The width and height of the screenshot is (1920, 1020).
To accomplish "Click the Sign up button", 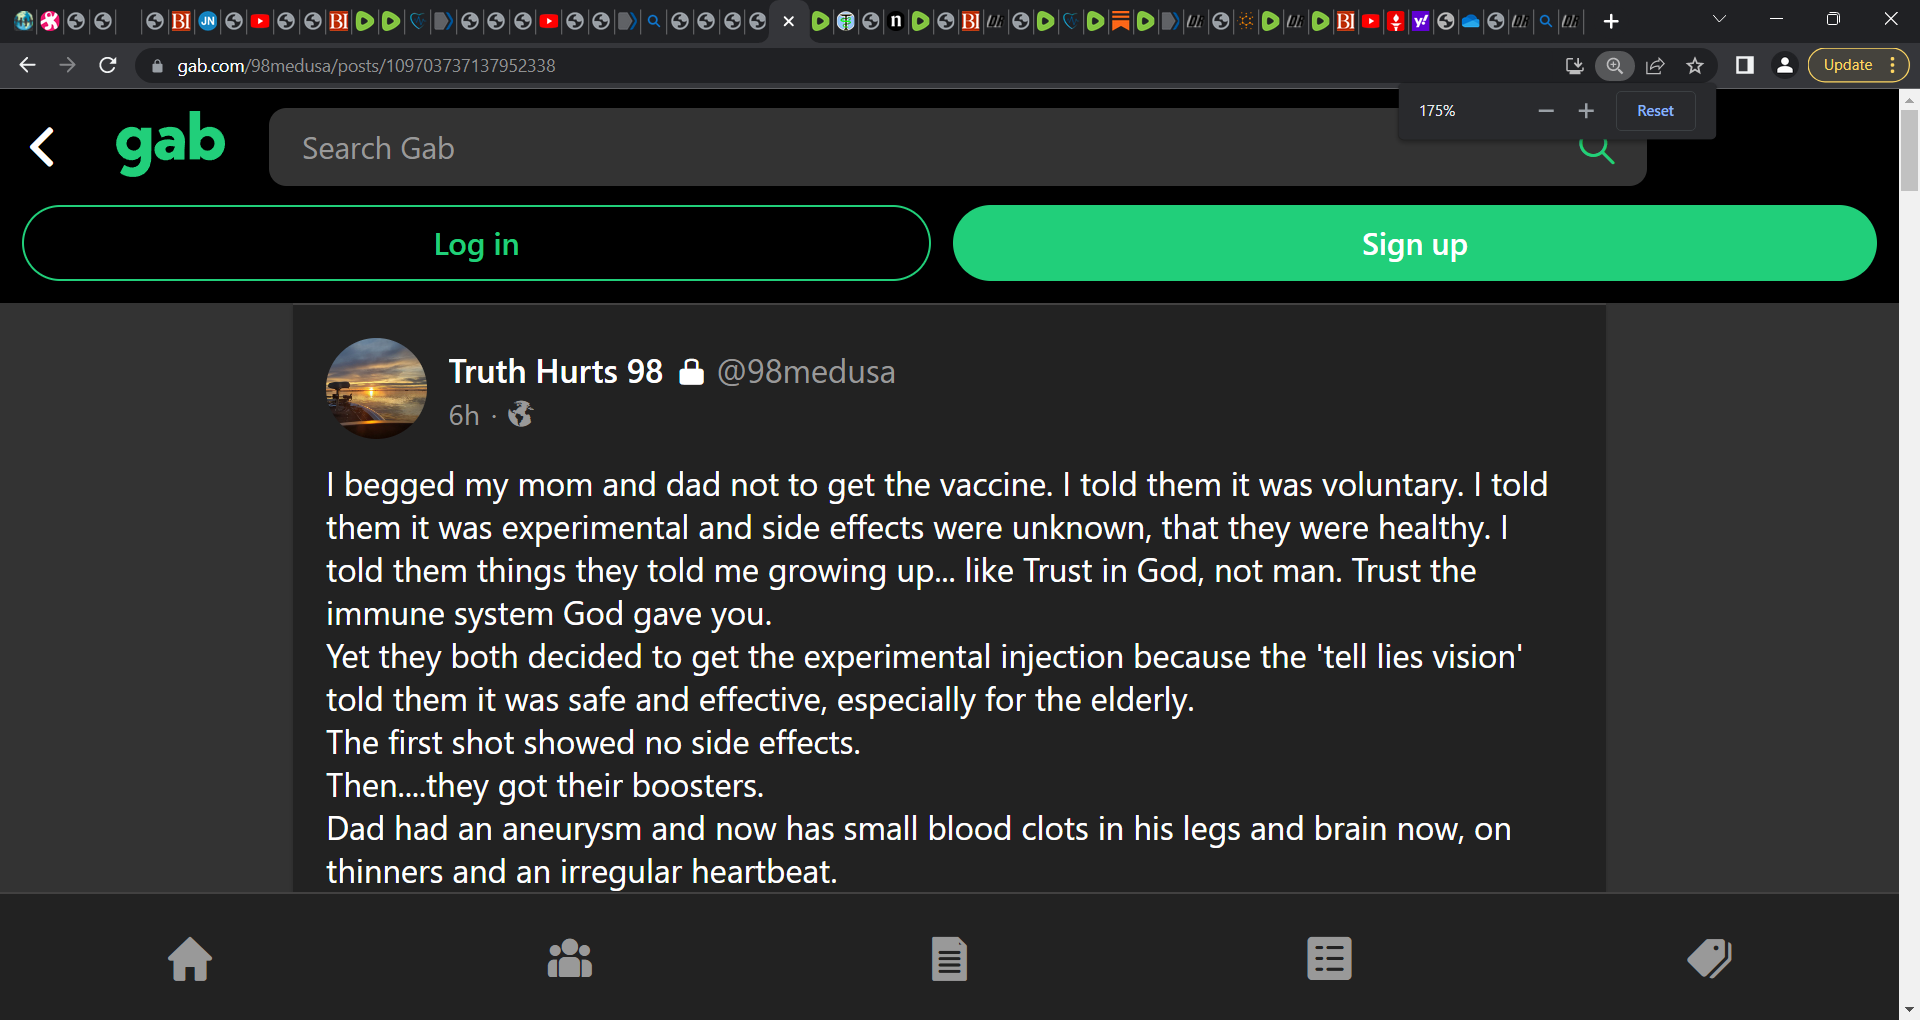I will click(1414, 244).
